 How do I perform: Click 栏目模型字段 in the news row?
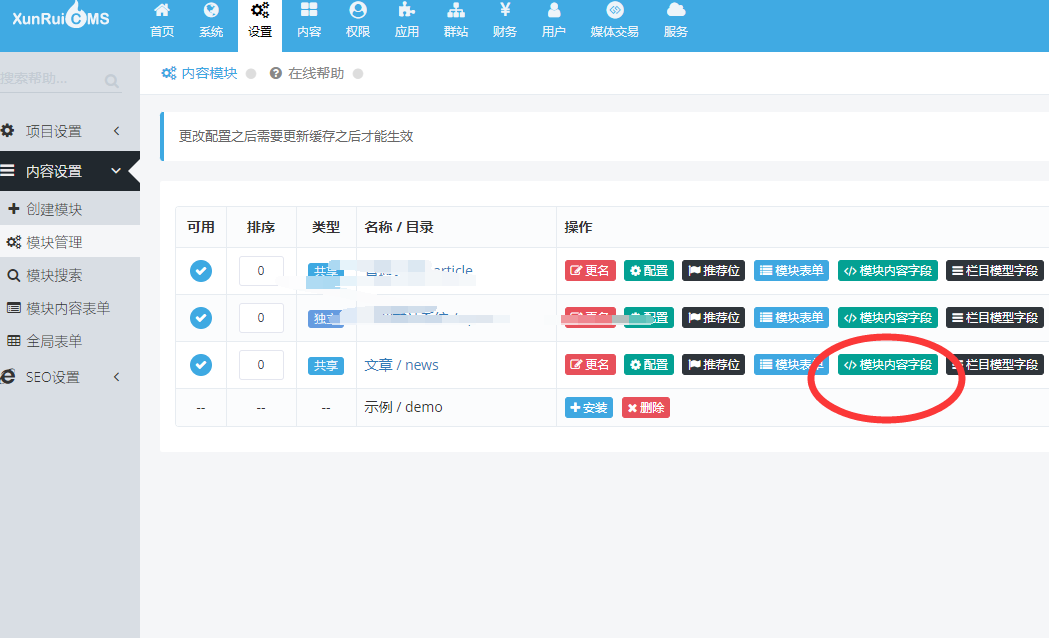995,364
